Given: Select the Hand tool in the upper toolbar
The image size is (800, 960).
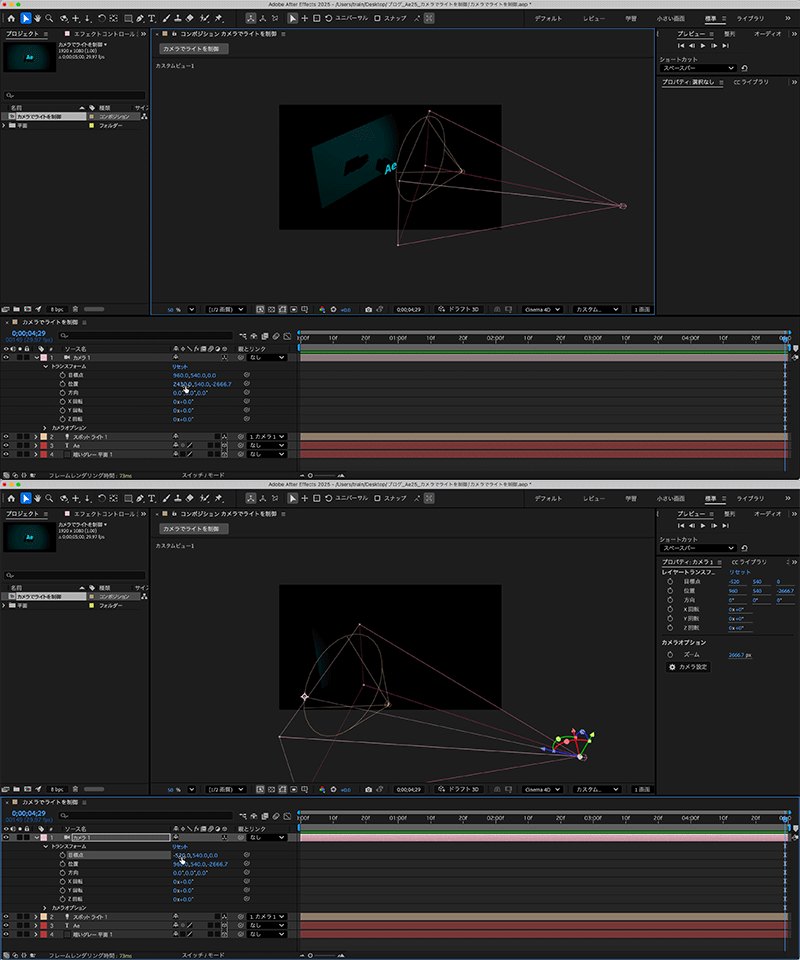Looking at the screenshot, I should click(x=38, y=18).
